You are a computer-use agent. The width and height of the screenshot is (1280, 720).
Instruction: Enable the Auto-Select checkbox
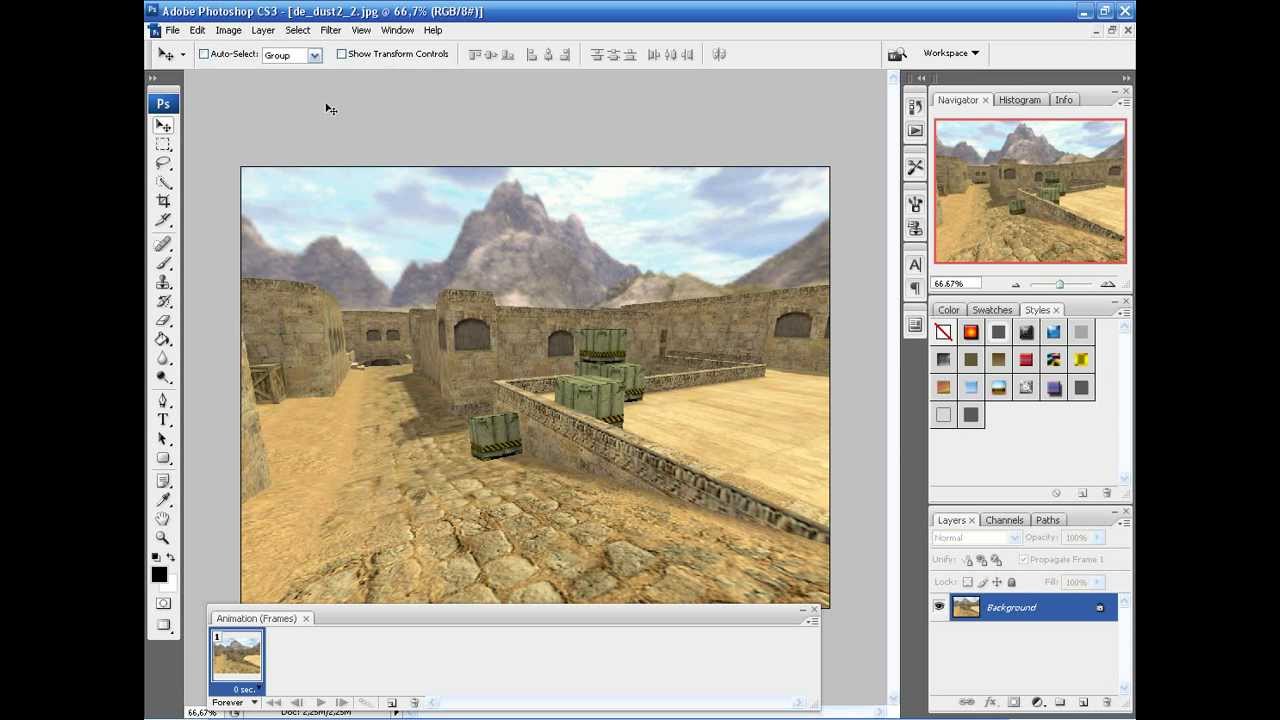click(204, 54)
